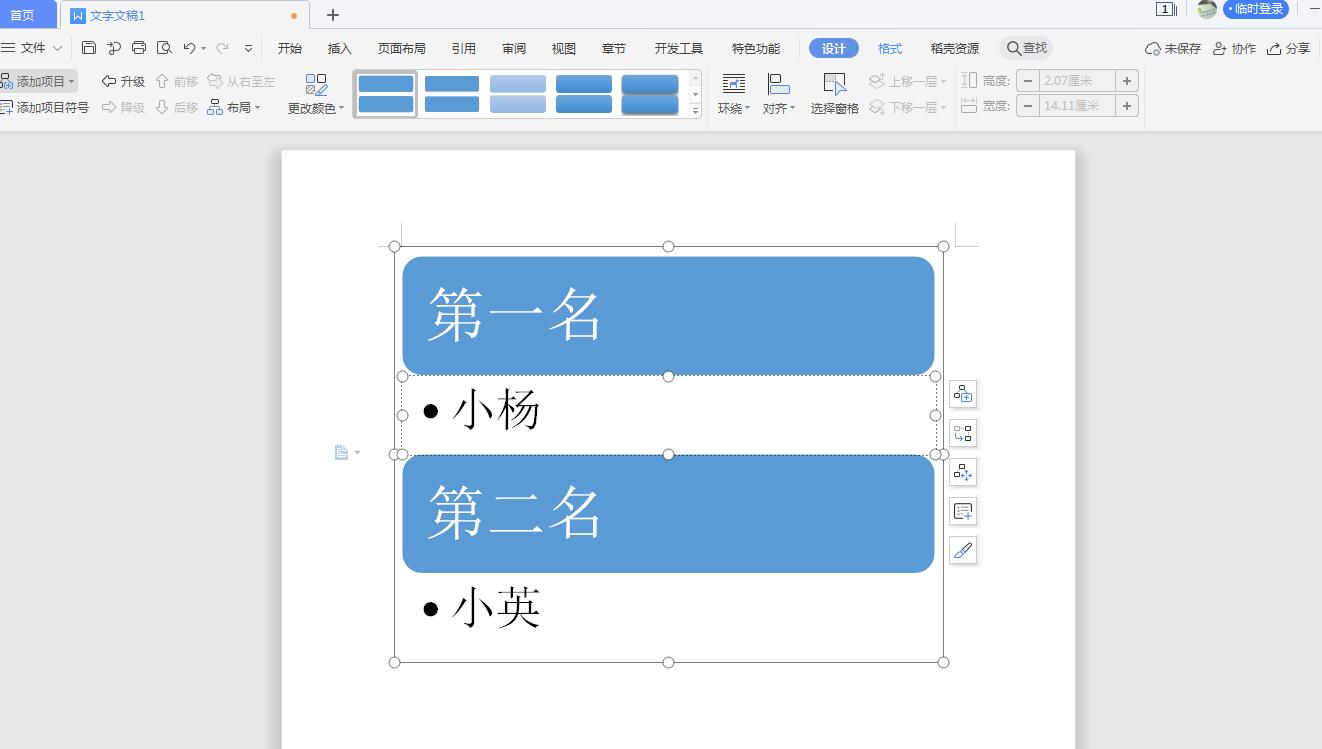
Task: Click the floating Add Shape icon beside the SmartArt
Action: click(x=962, y=394)
